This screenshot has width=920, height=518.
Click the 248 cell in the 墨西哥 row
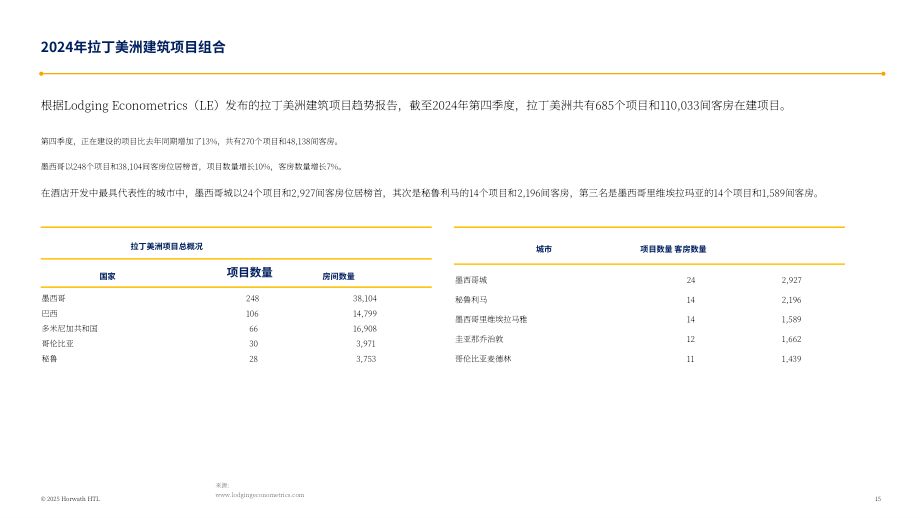coord(252,299)
